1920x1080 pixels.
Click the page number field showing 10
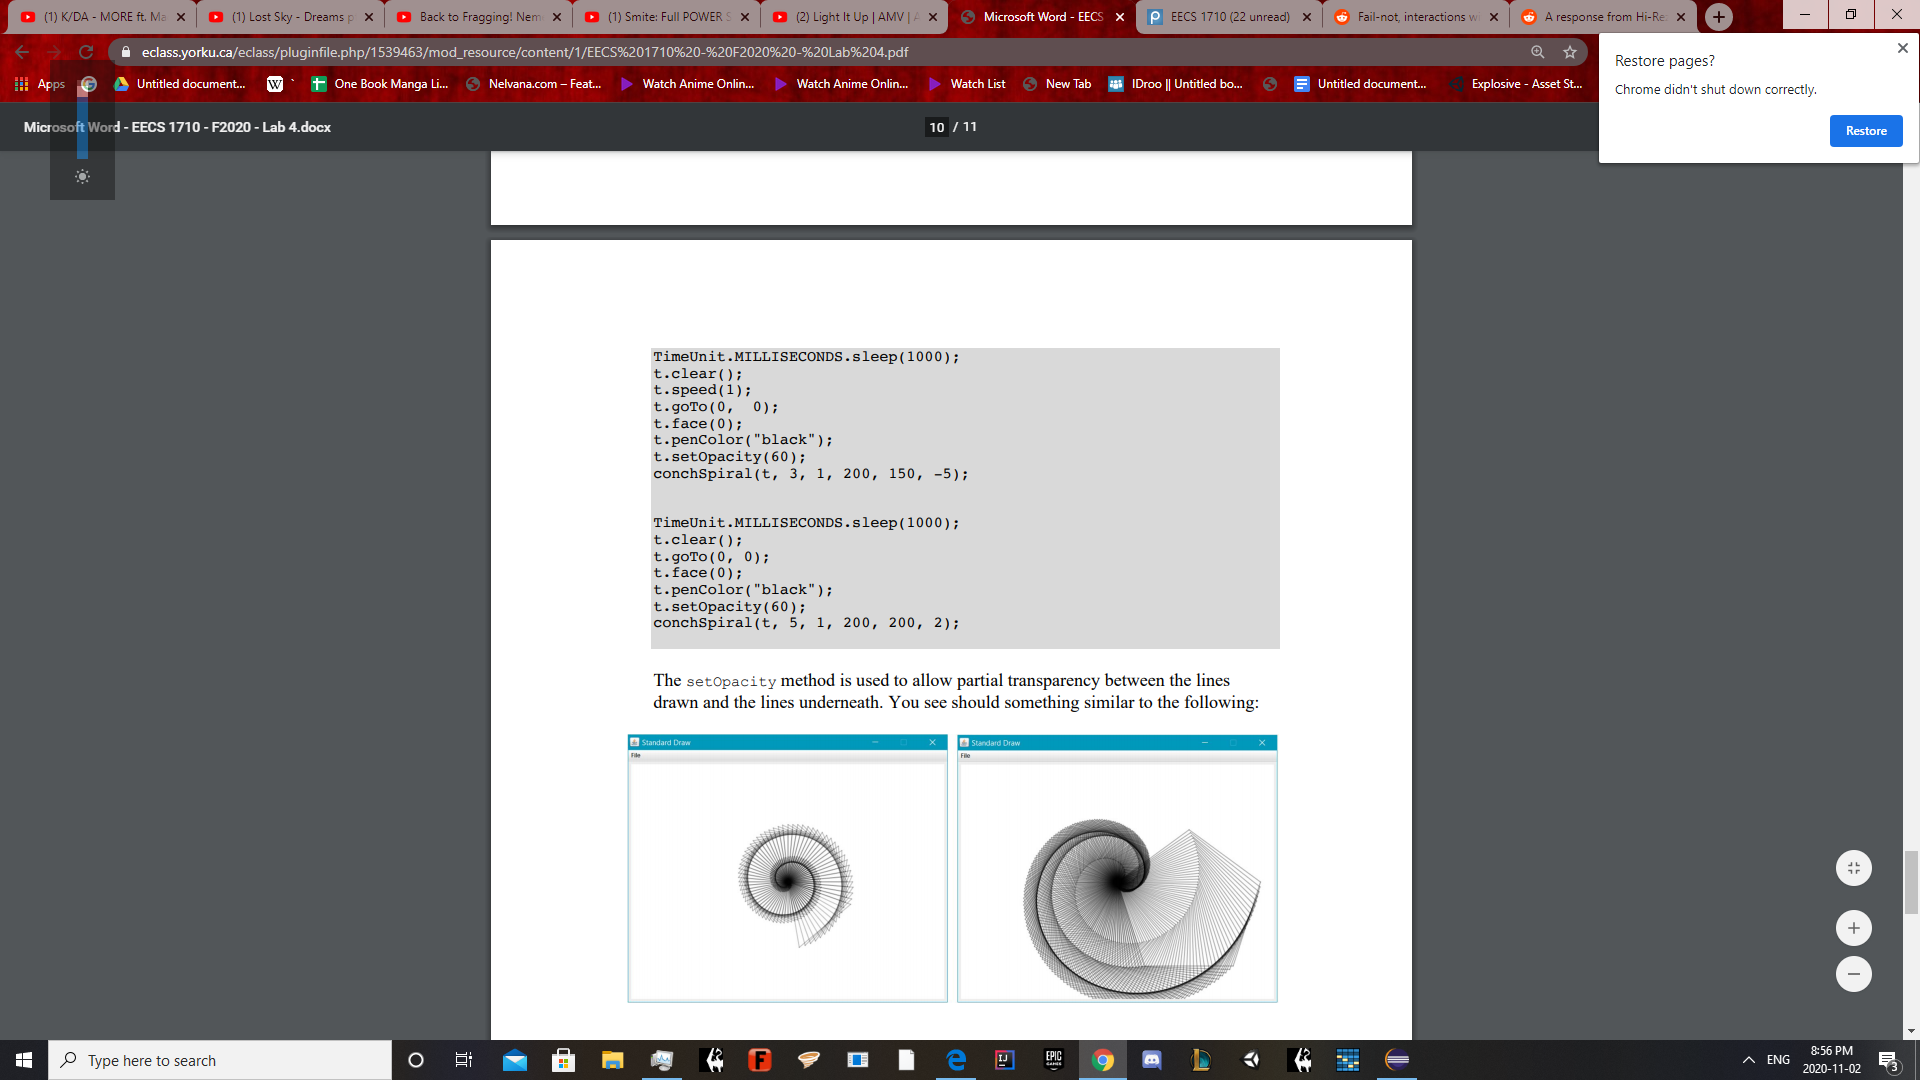937,127
